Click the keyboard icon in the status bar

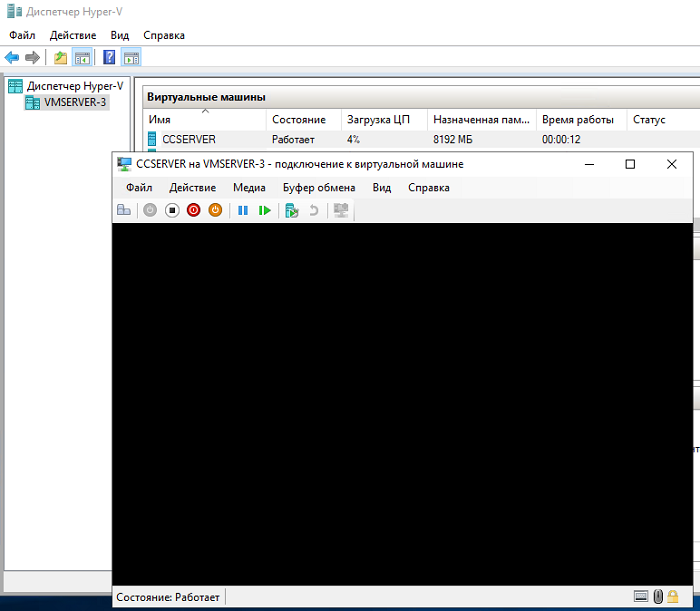641,596
